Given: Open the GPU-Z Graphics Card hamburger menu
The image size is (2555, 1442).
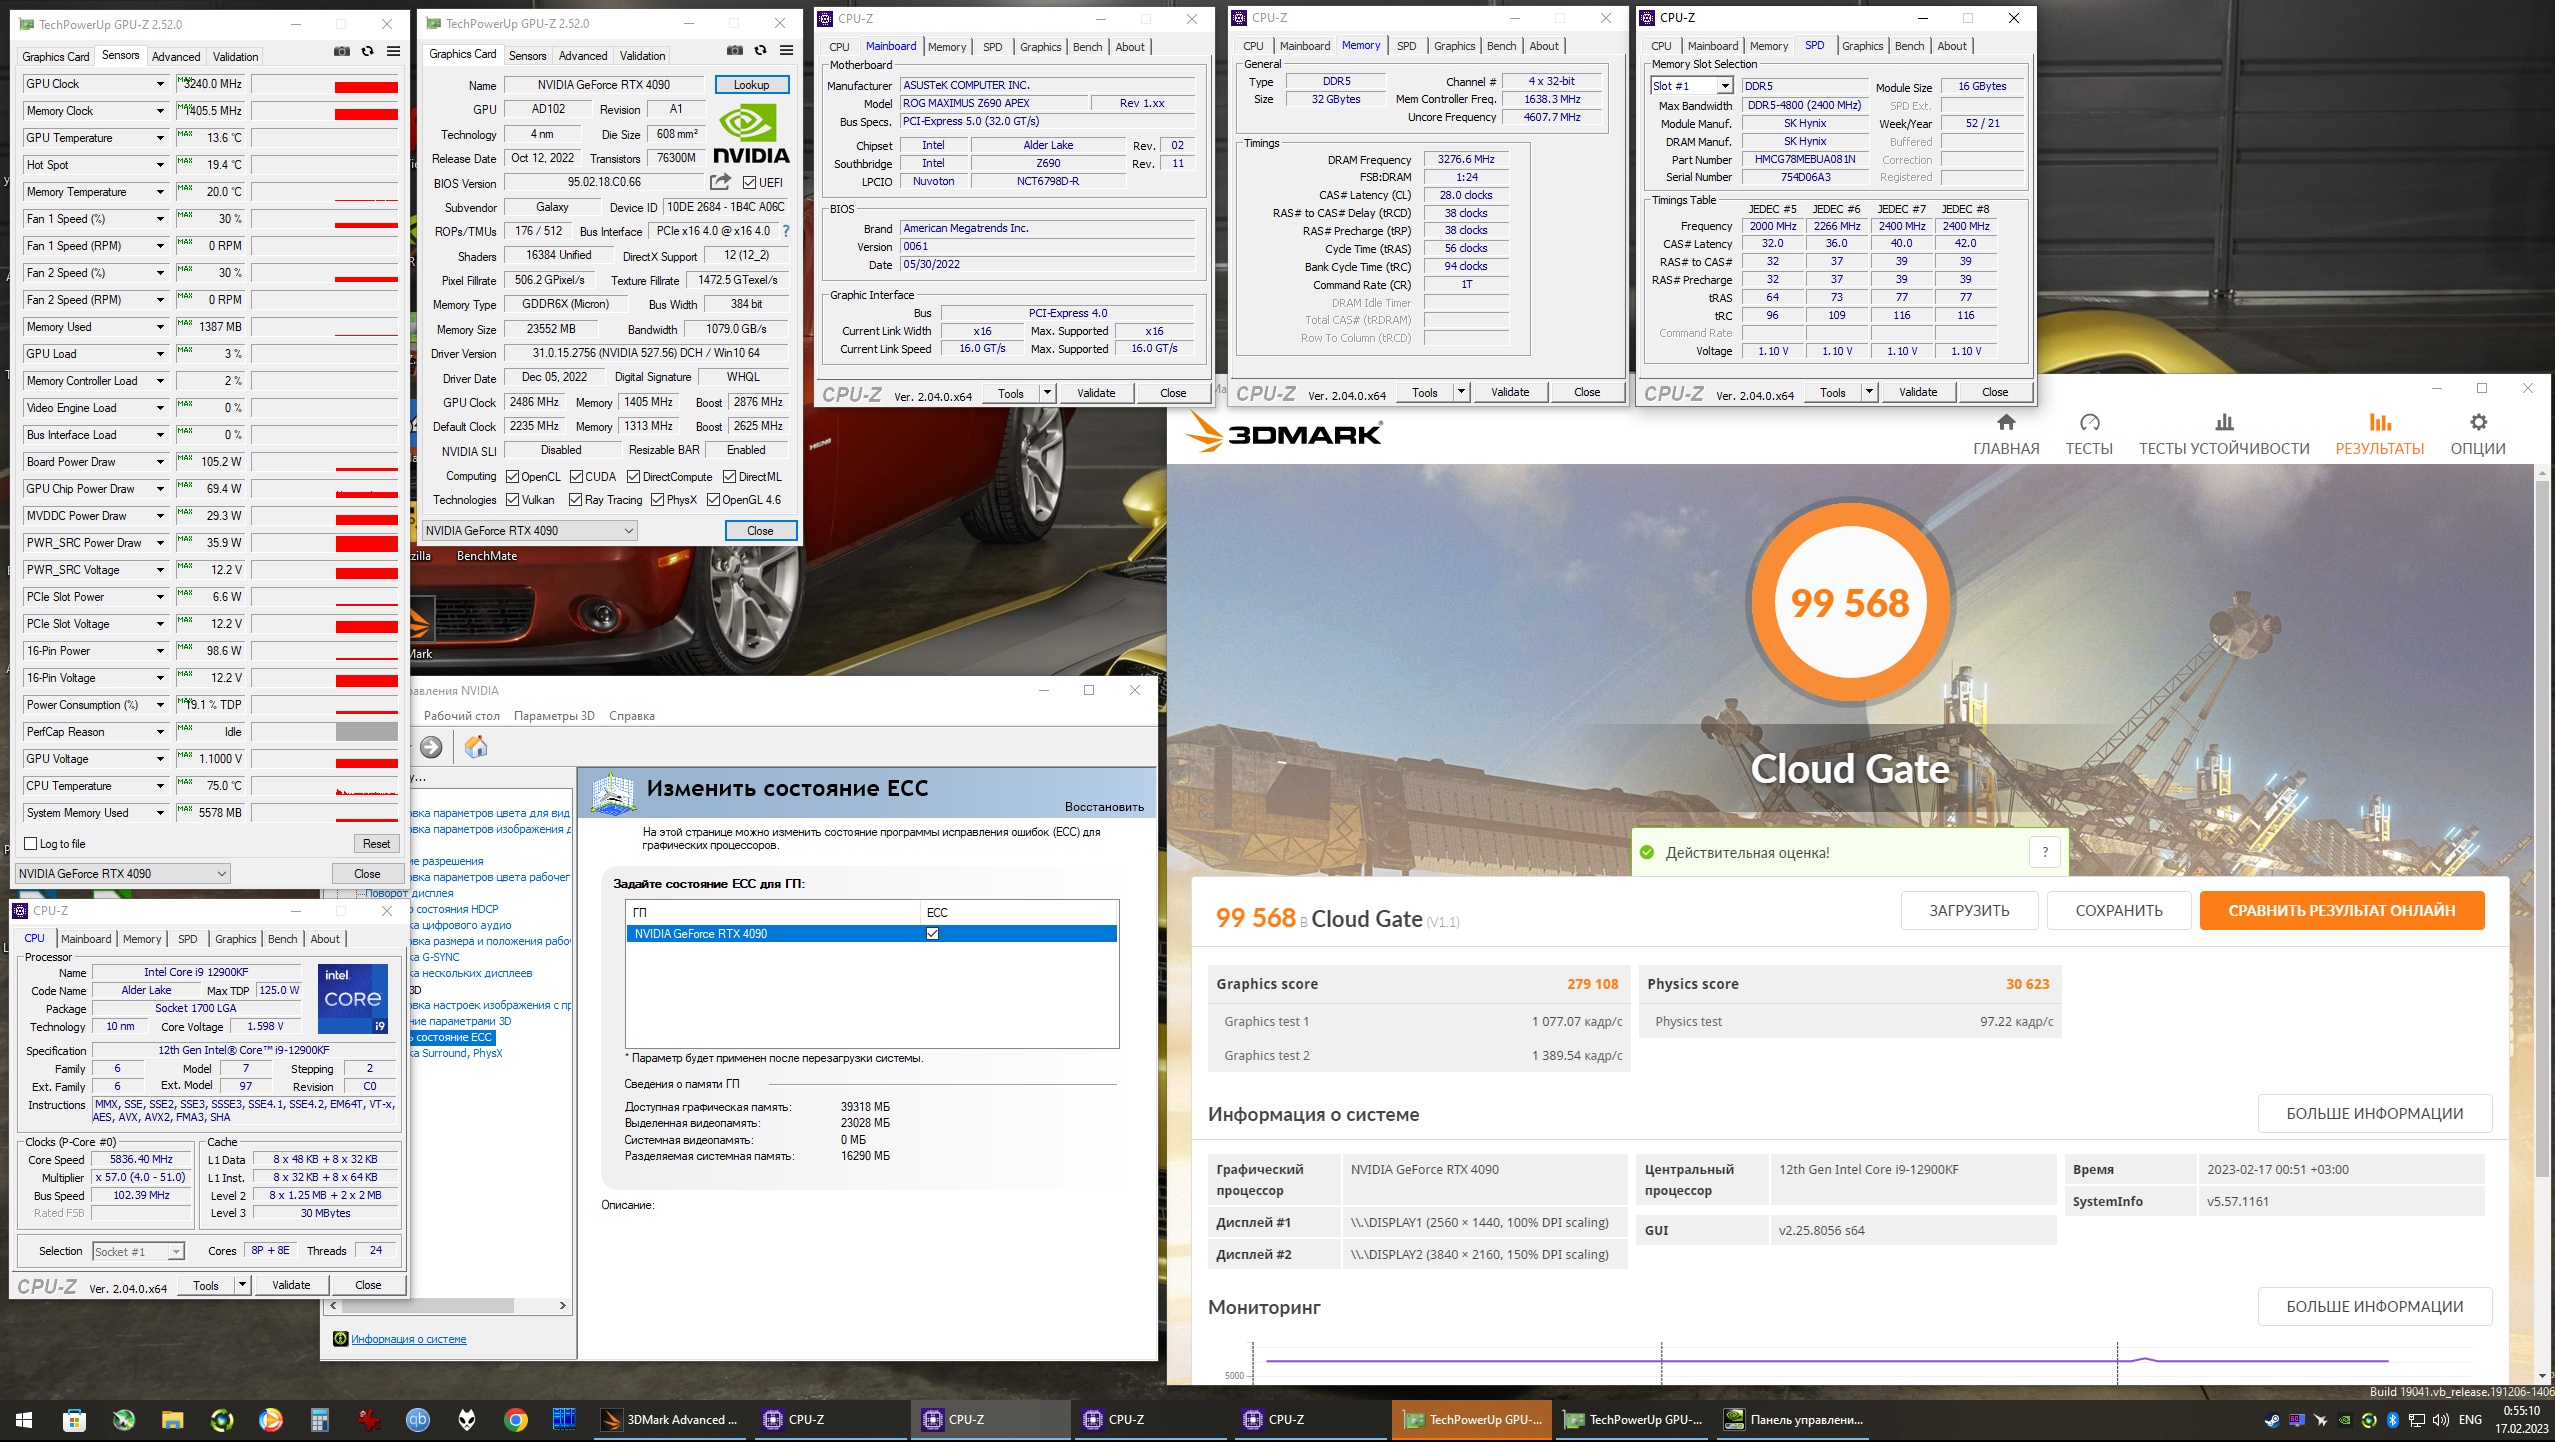Looking at the screenshot, I should [x=787, y=50].
